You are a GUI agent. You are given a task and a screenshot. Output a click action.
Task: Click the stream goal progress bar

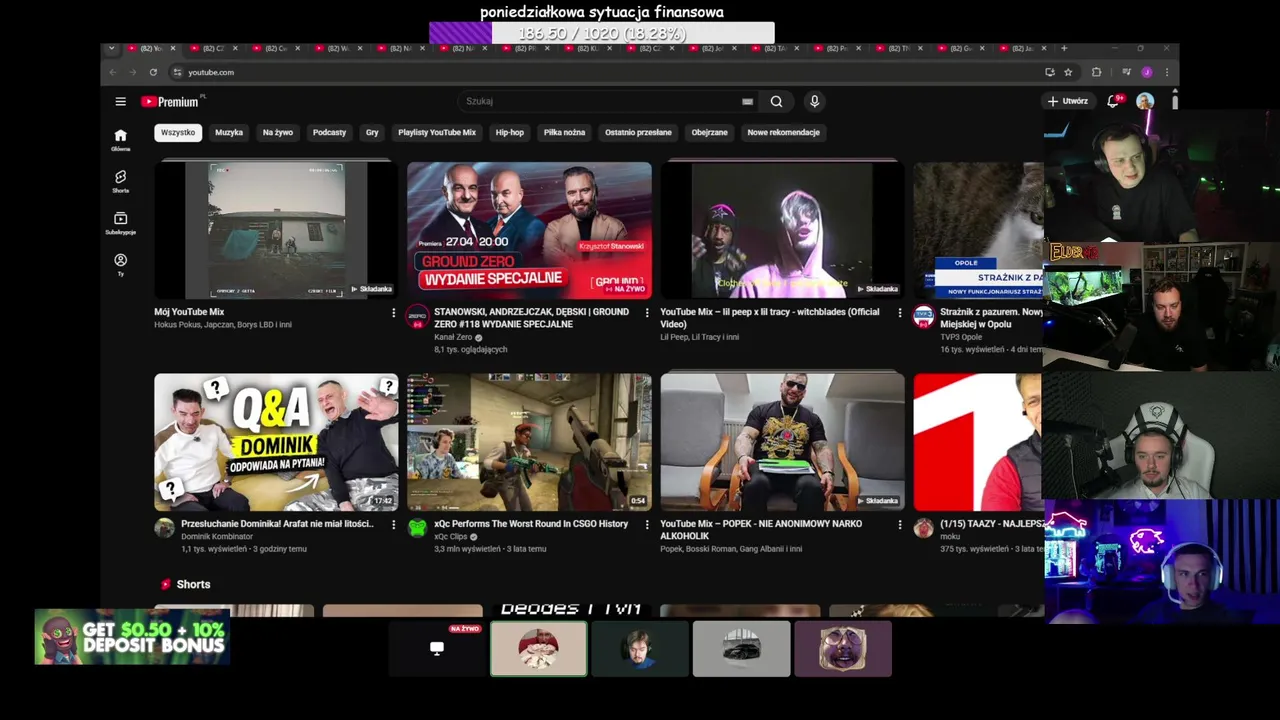(x=601, y=33)
